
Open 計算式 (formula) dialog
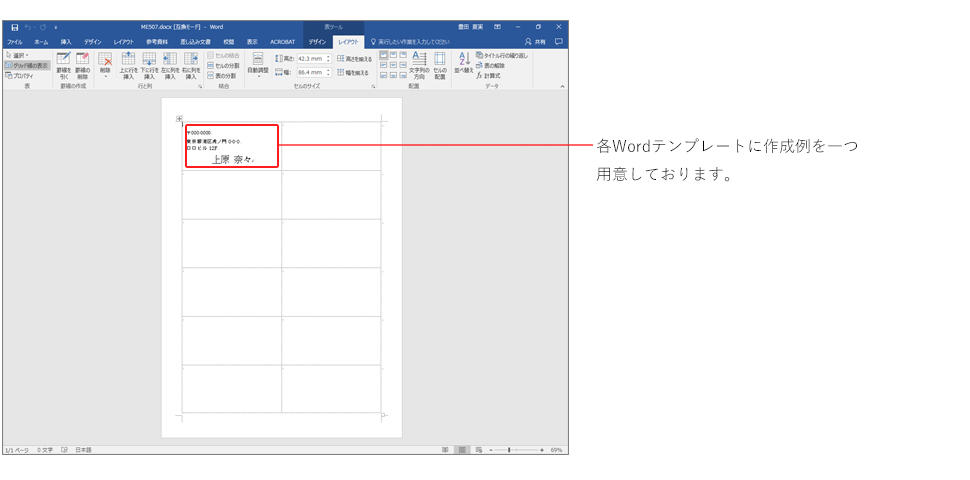tap(488, 75)
